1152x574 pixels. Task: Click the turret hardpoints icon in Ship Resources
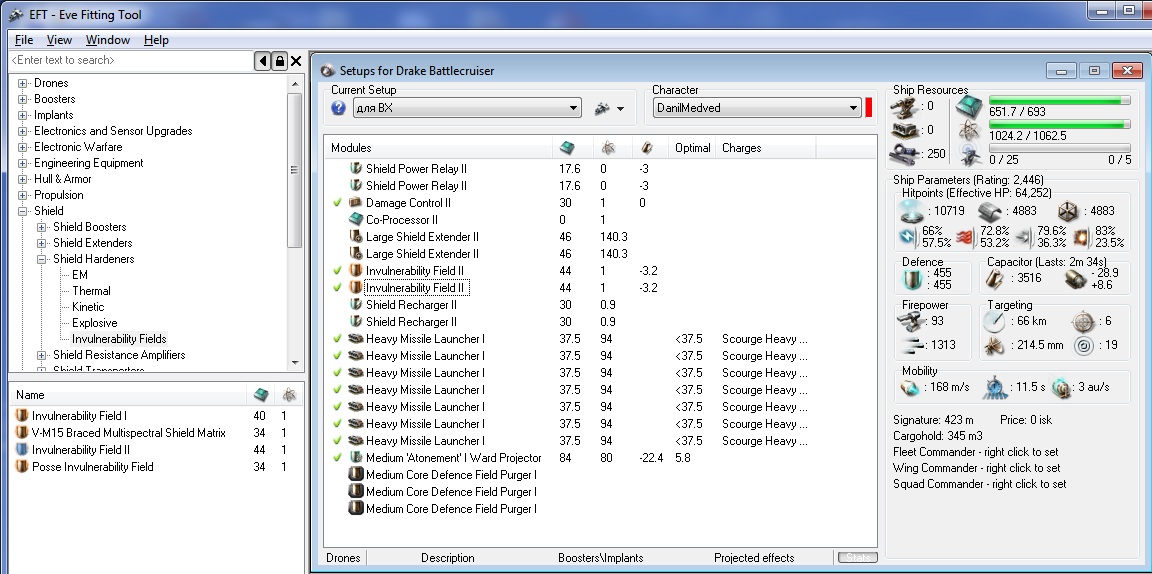click(x=904, y=107)
